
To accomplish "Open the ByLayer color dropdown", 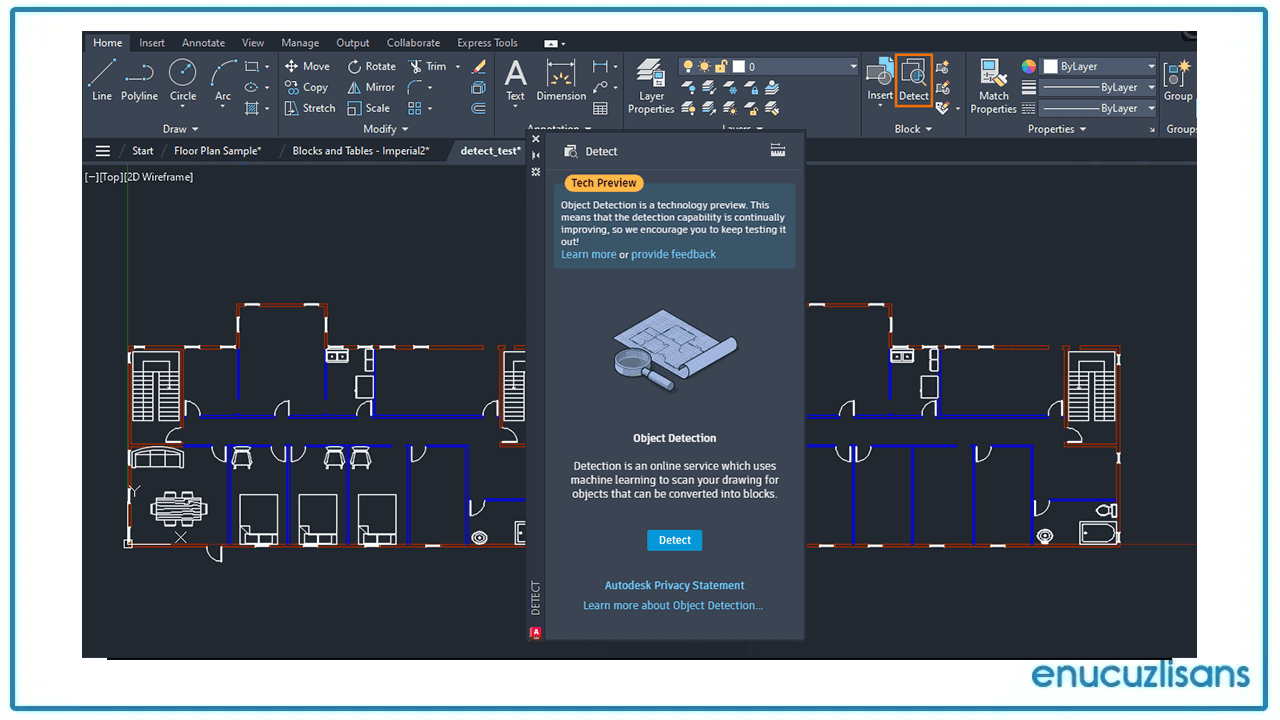I will (x=1151, y=66).
